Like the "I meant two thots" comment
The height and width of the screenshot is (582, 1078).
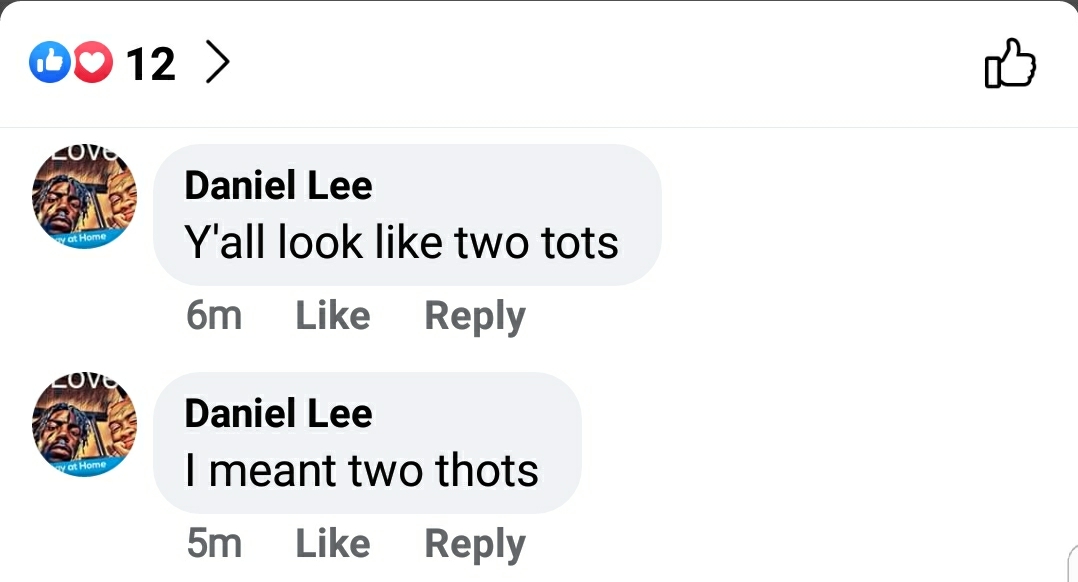click(333, 544)
